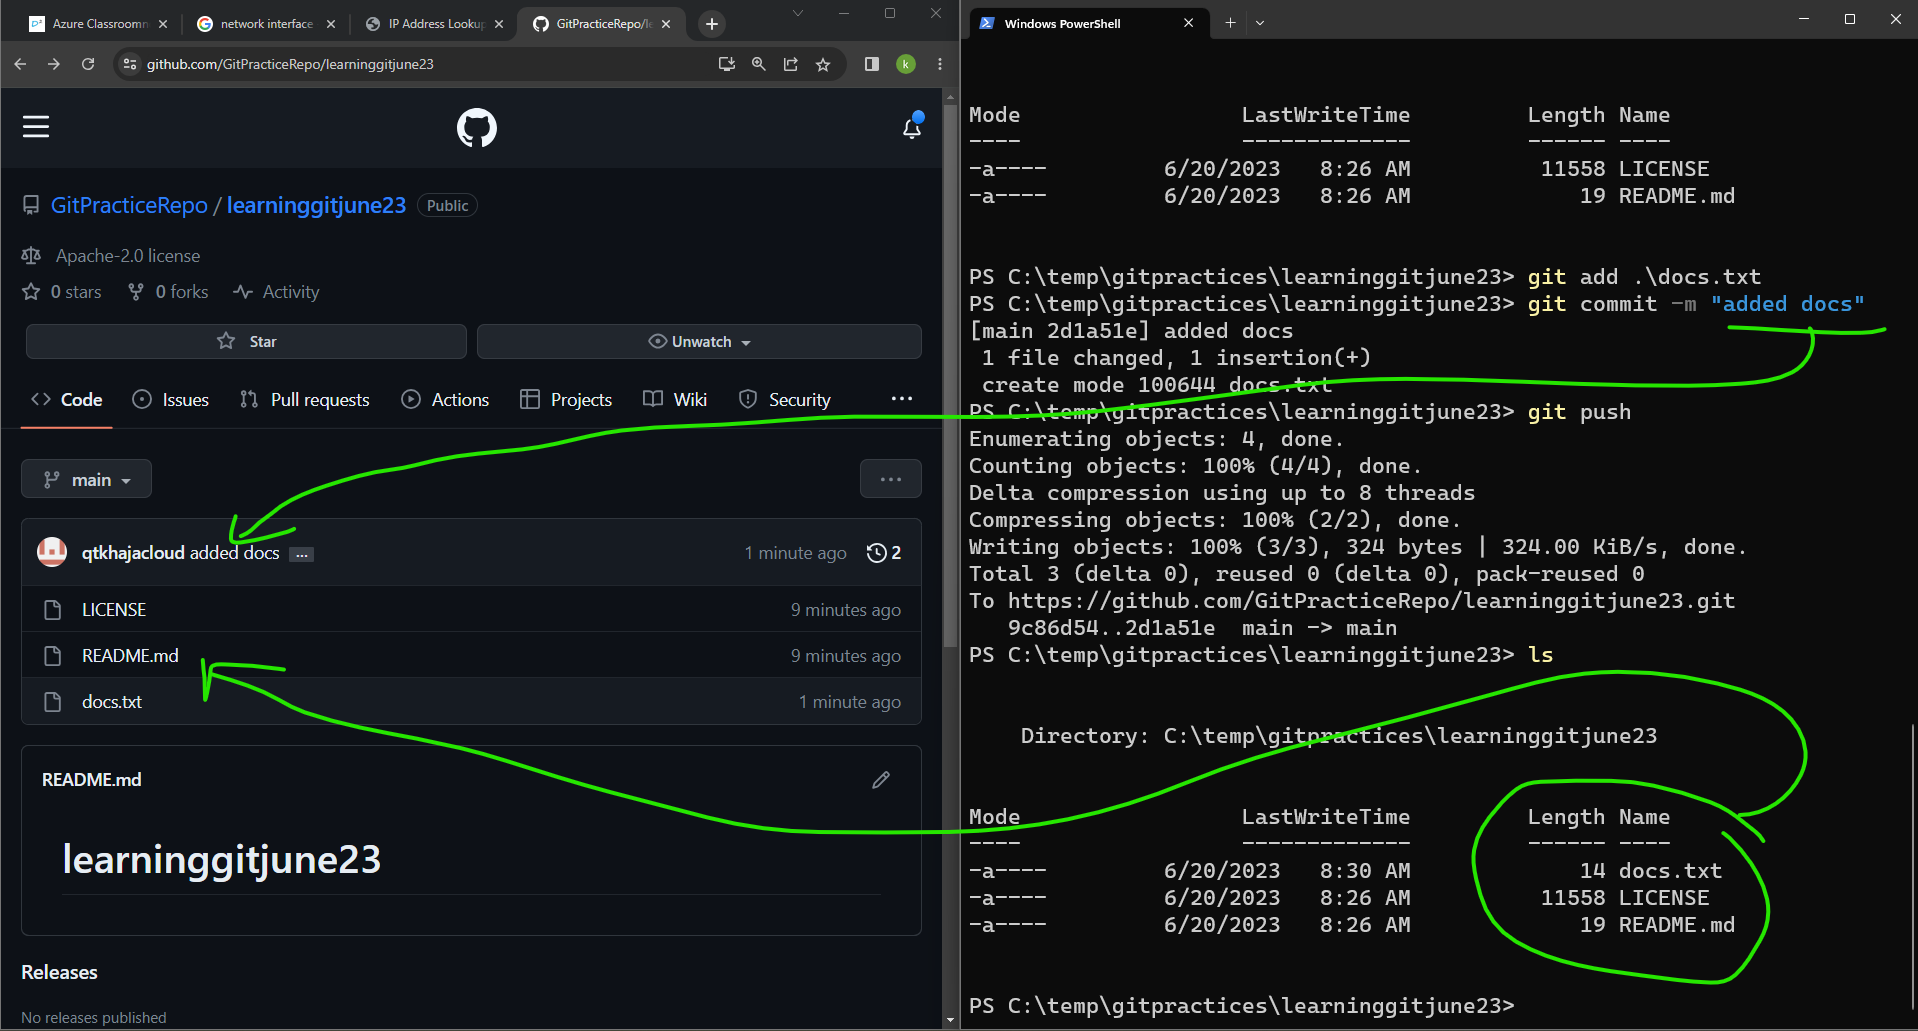Switch to network interface Chrome tab
1918x1031 pixels.
coord(266,24)
